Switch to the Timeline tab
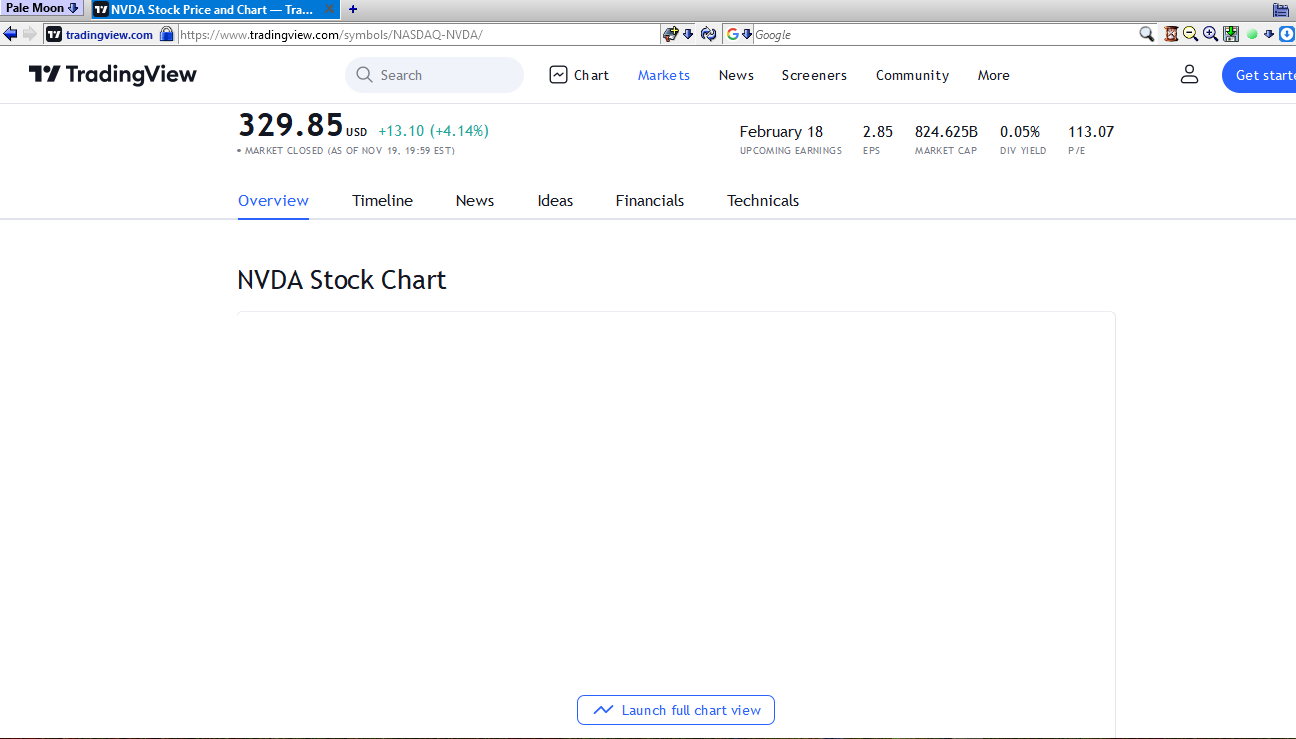 coord(382,200)
